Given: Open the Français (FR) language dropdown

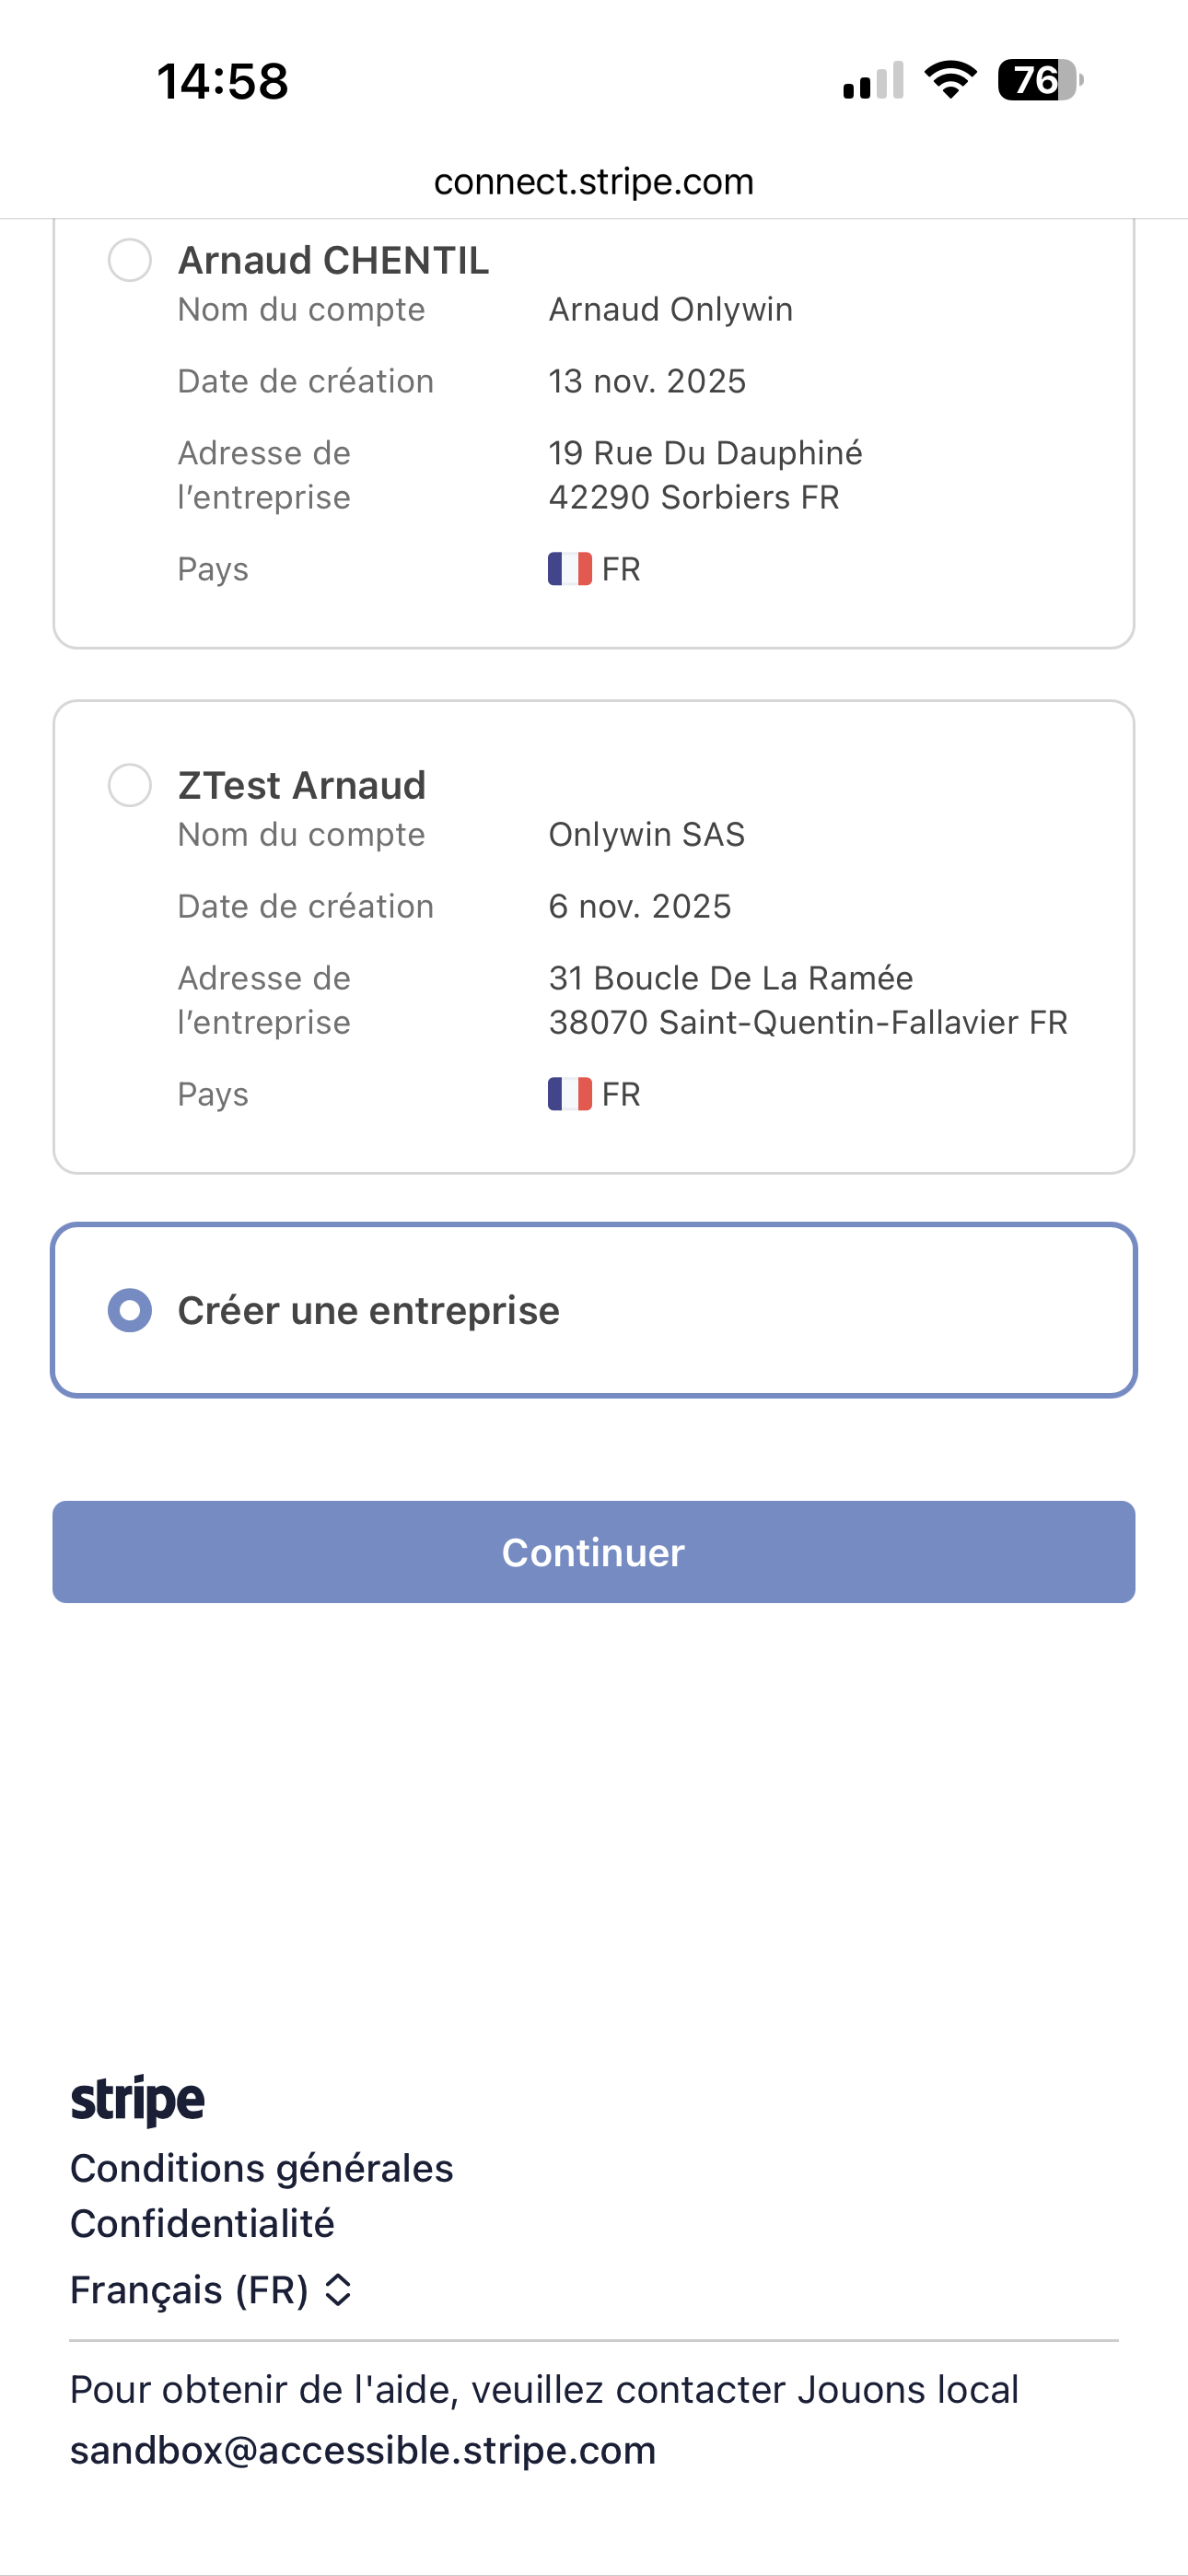Looking at the screenshot, I should click(190, 2290).
